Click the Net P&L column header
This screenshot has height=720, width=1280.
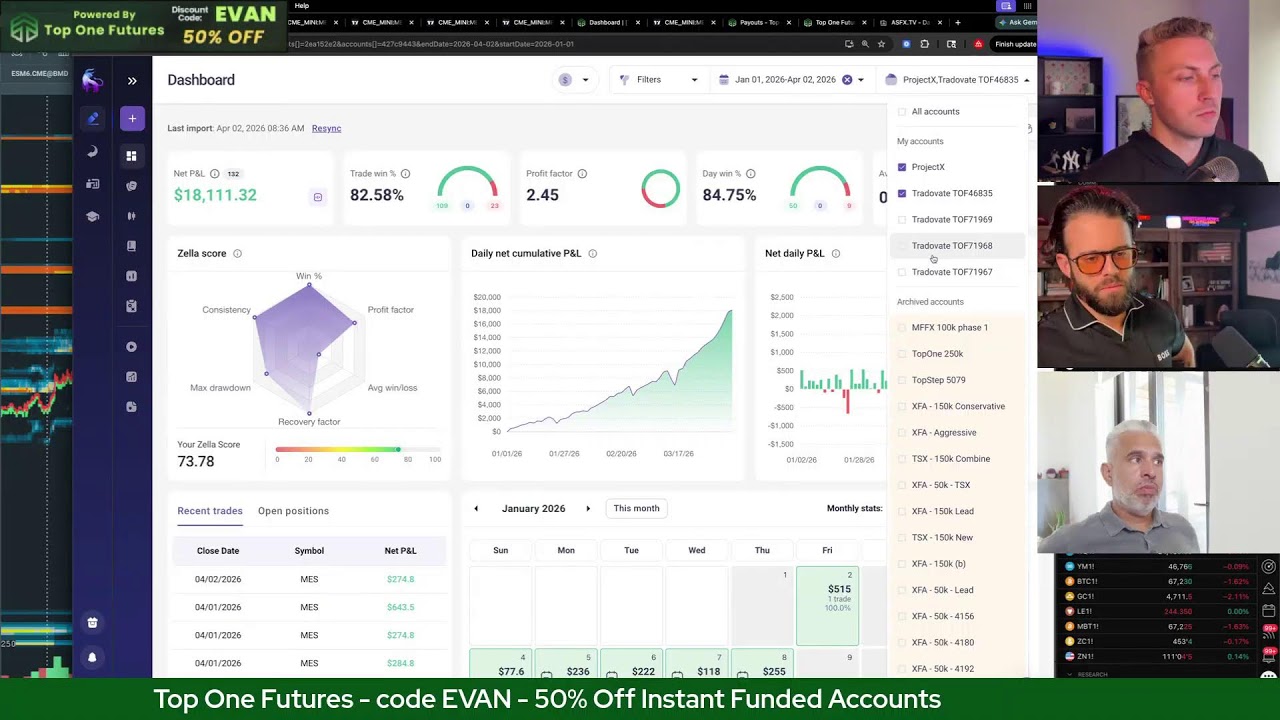point(400,551)
